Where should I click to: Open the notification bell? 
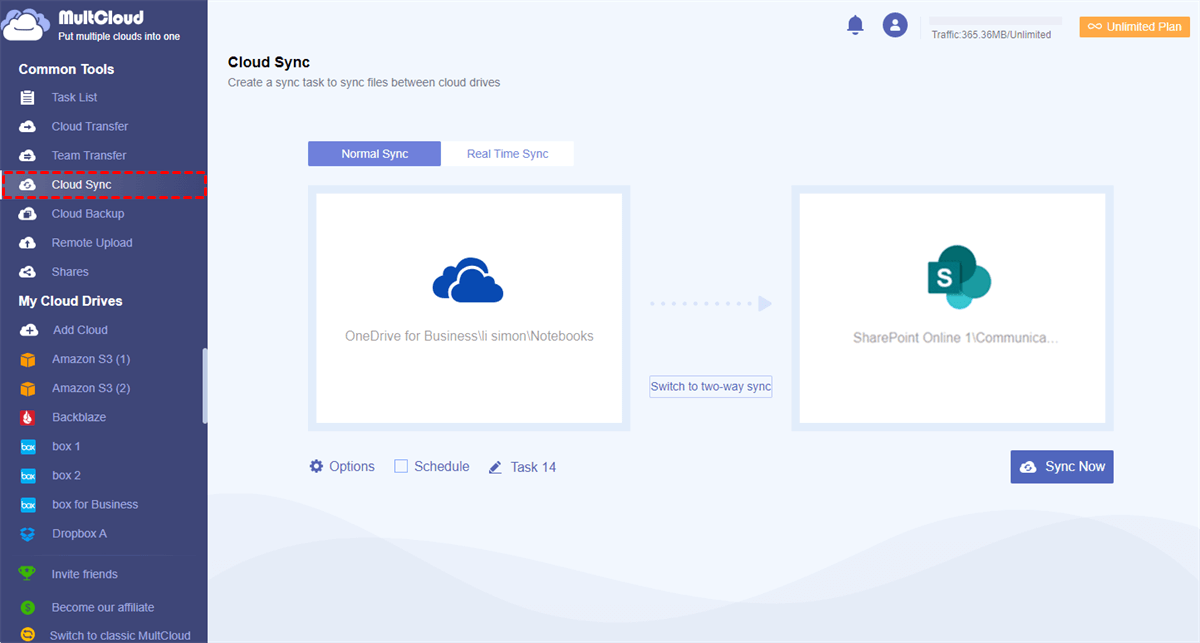pos(855,25)
